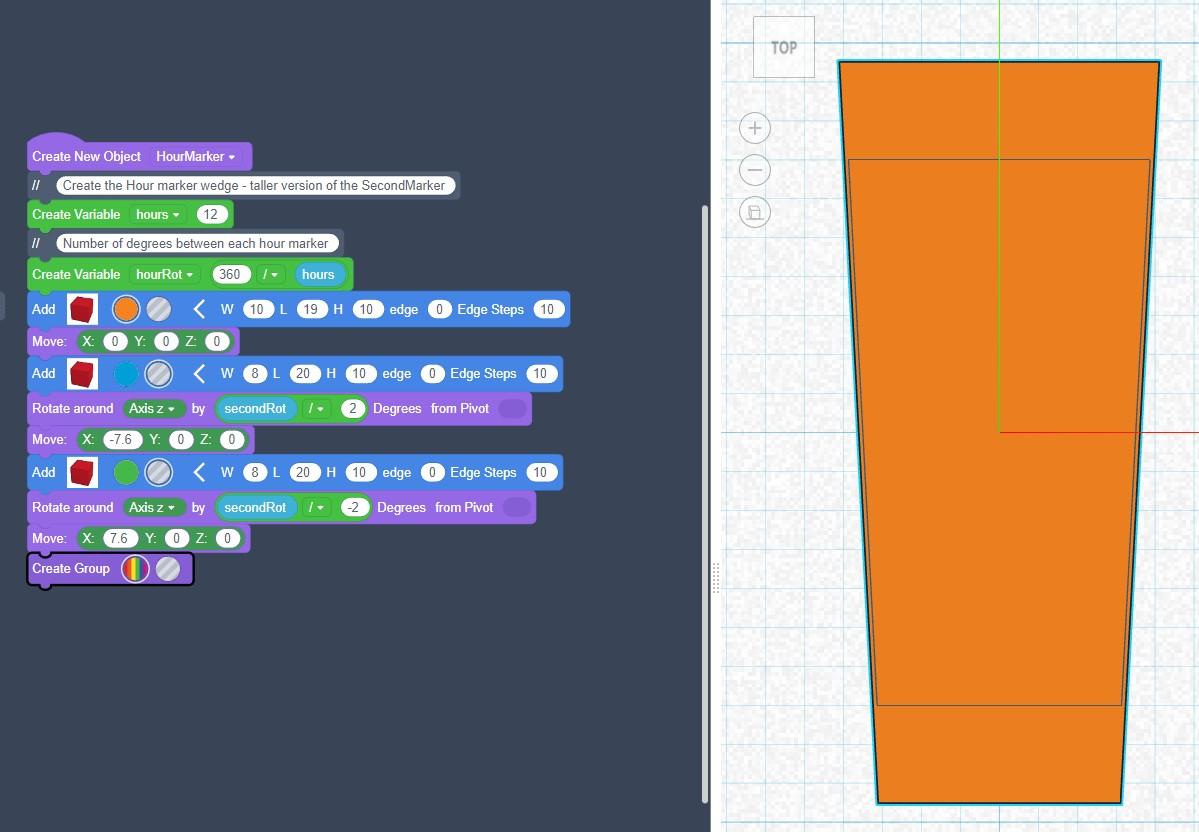Screen dimensions: 1199x832
Task: Click the empty Pivot slot in first Rotate block
Action: [x=512, y=408]
